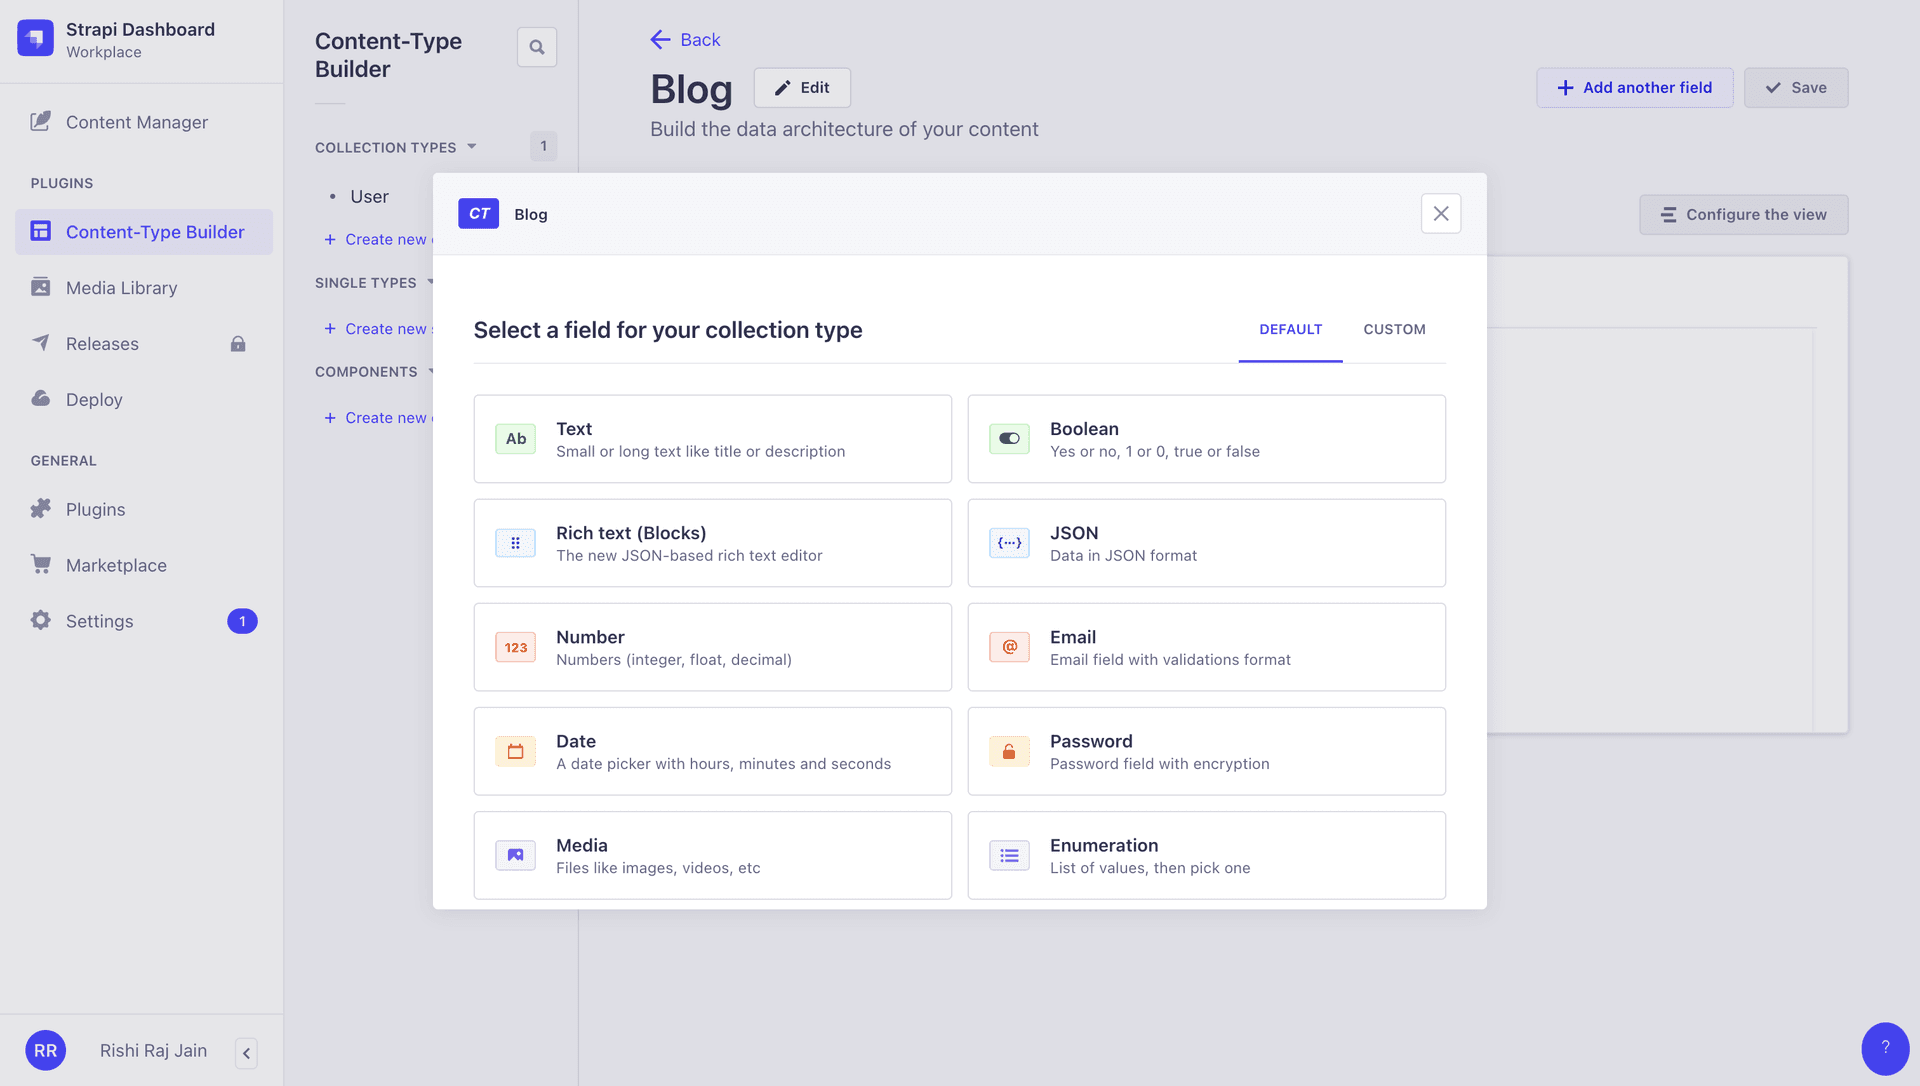Click Add another field button
The height and width of the screenshot is (1086, 1920).
click(x=1634, y=88)
